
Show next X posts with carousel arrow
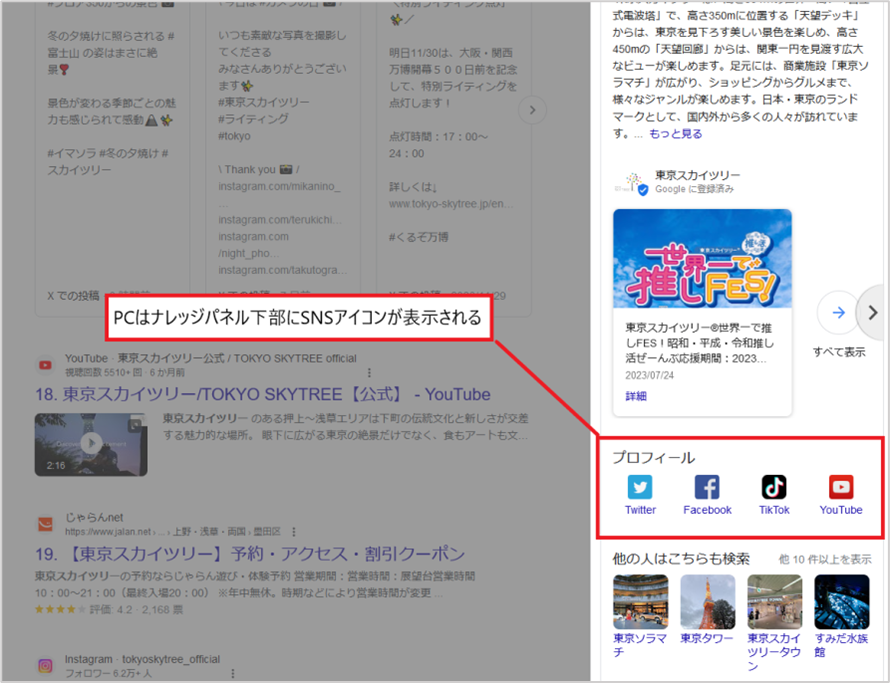tap(532, 110)
